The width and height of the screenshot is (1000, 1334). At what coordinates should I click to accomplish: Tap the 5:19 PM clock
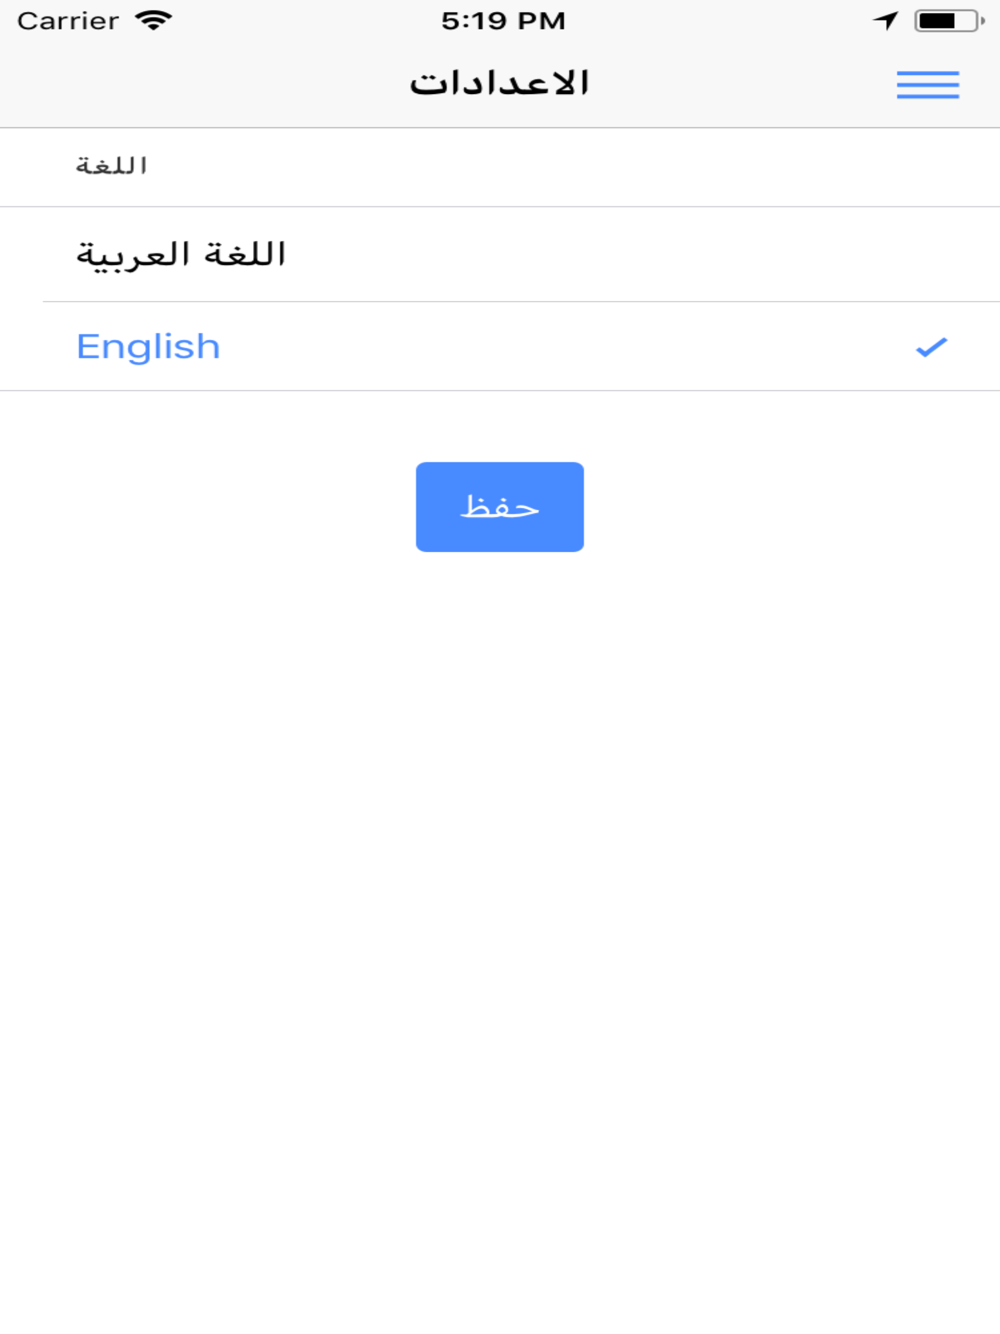pos(503,20)
